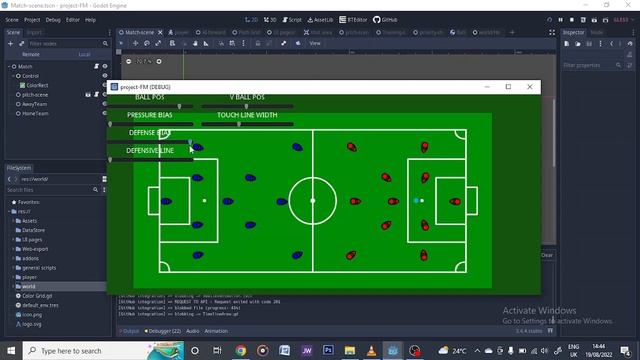Expand the Assets folder
Image resolution: width=640 pixels, height=360 pixels.
[x=13, y=221]
